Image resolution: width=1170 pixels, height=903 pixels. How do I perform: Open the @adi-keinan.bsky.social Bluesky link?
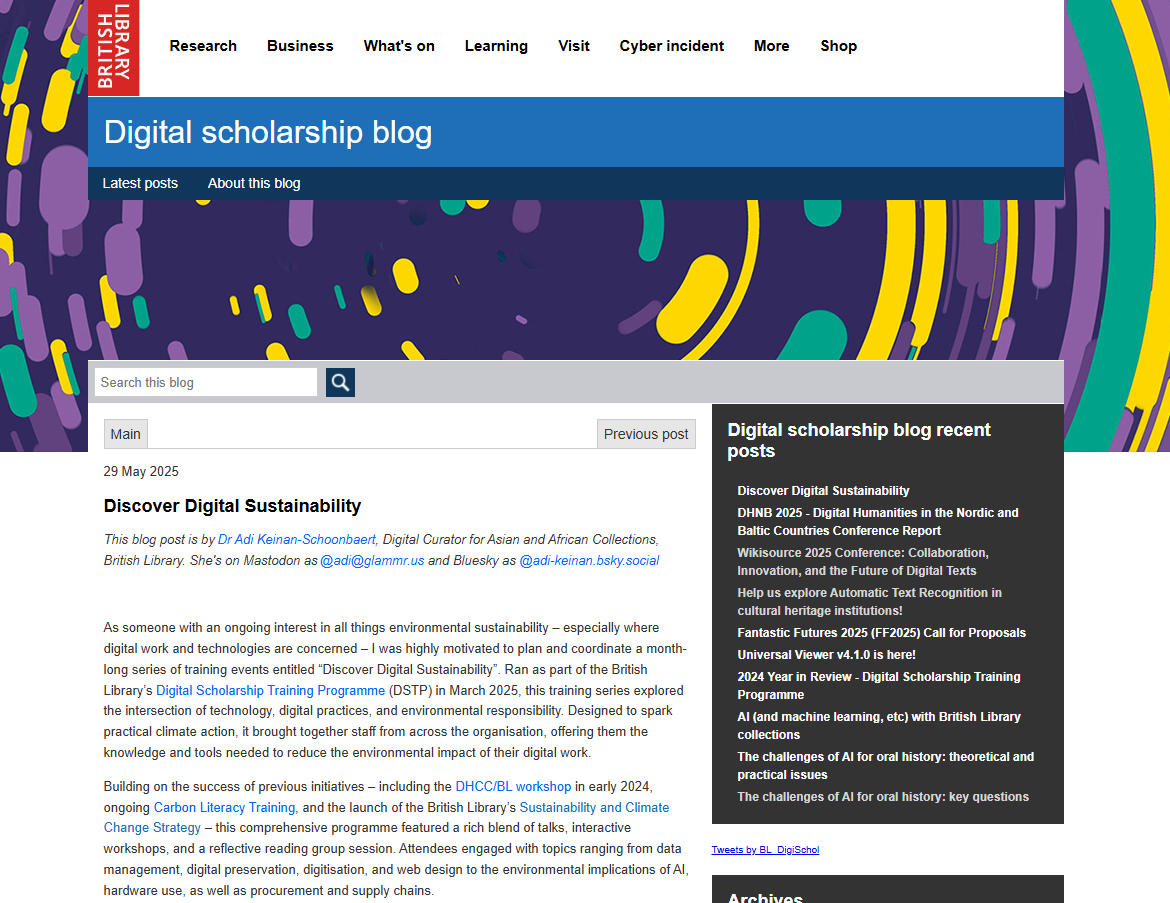coord(589,560)
